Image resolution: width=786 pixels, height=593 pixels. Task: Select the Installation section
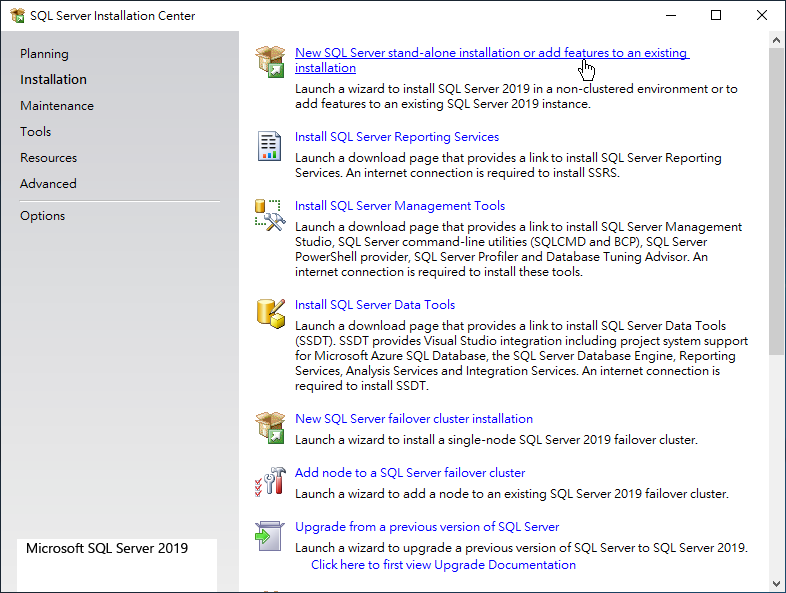pyautogui.click(x=53, y=79)
